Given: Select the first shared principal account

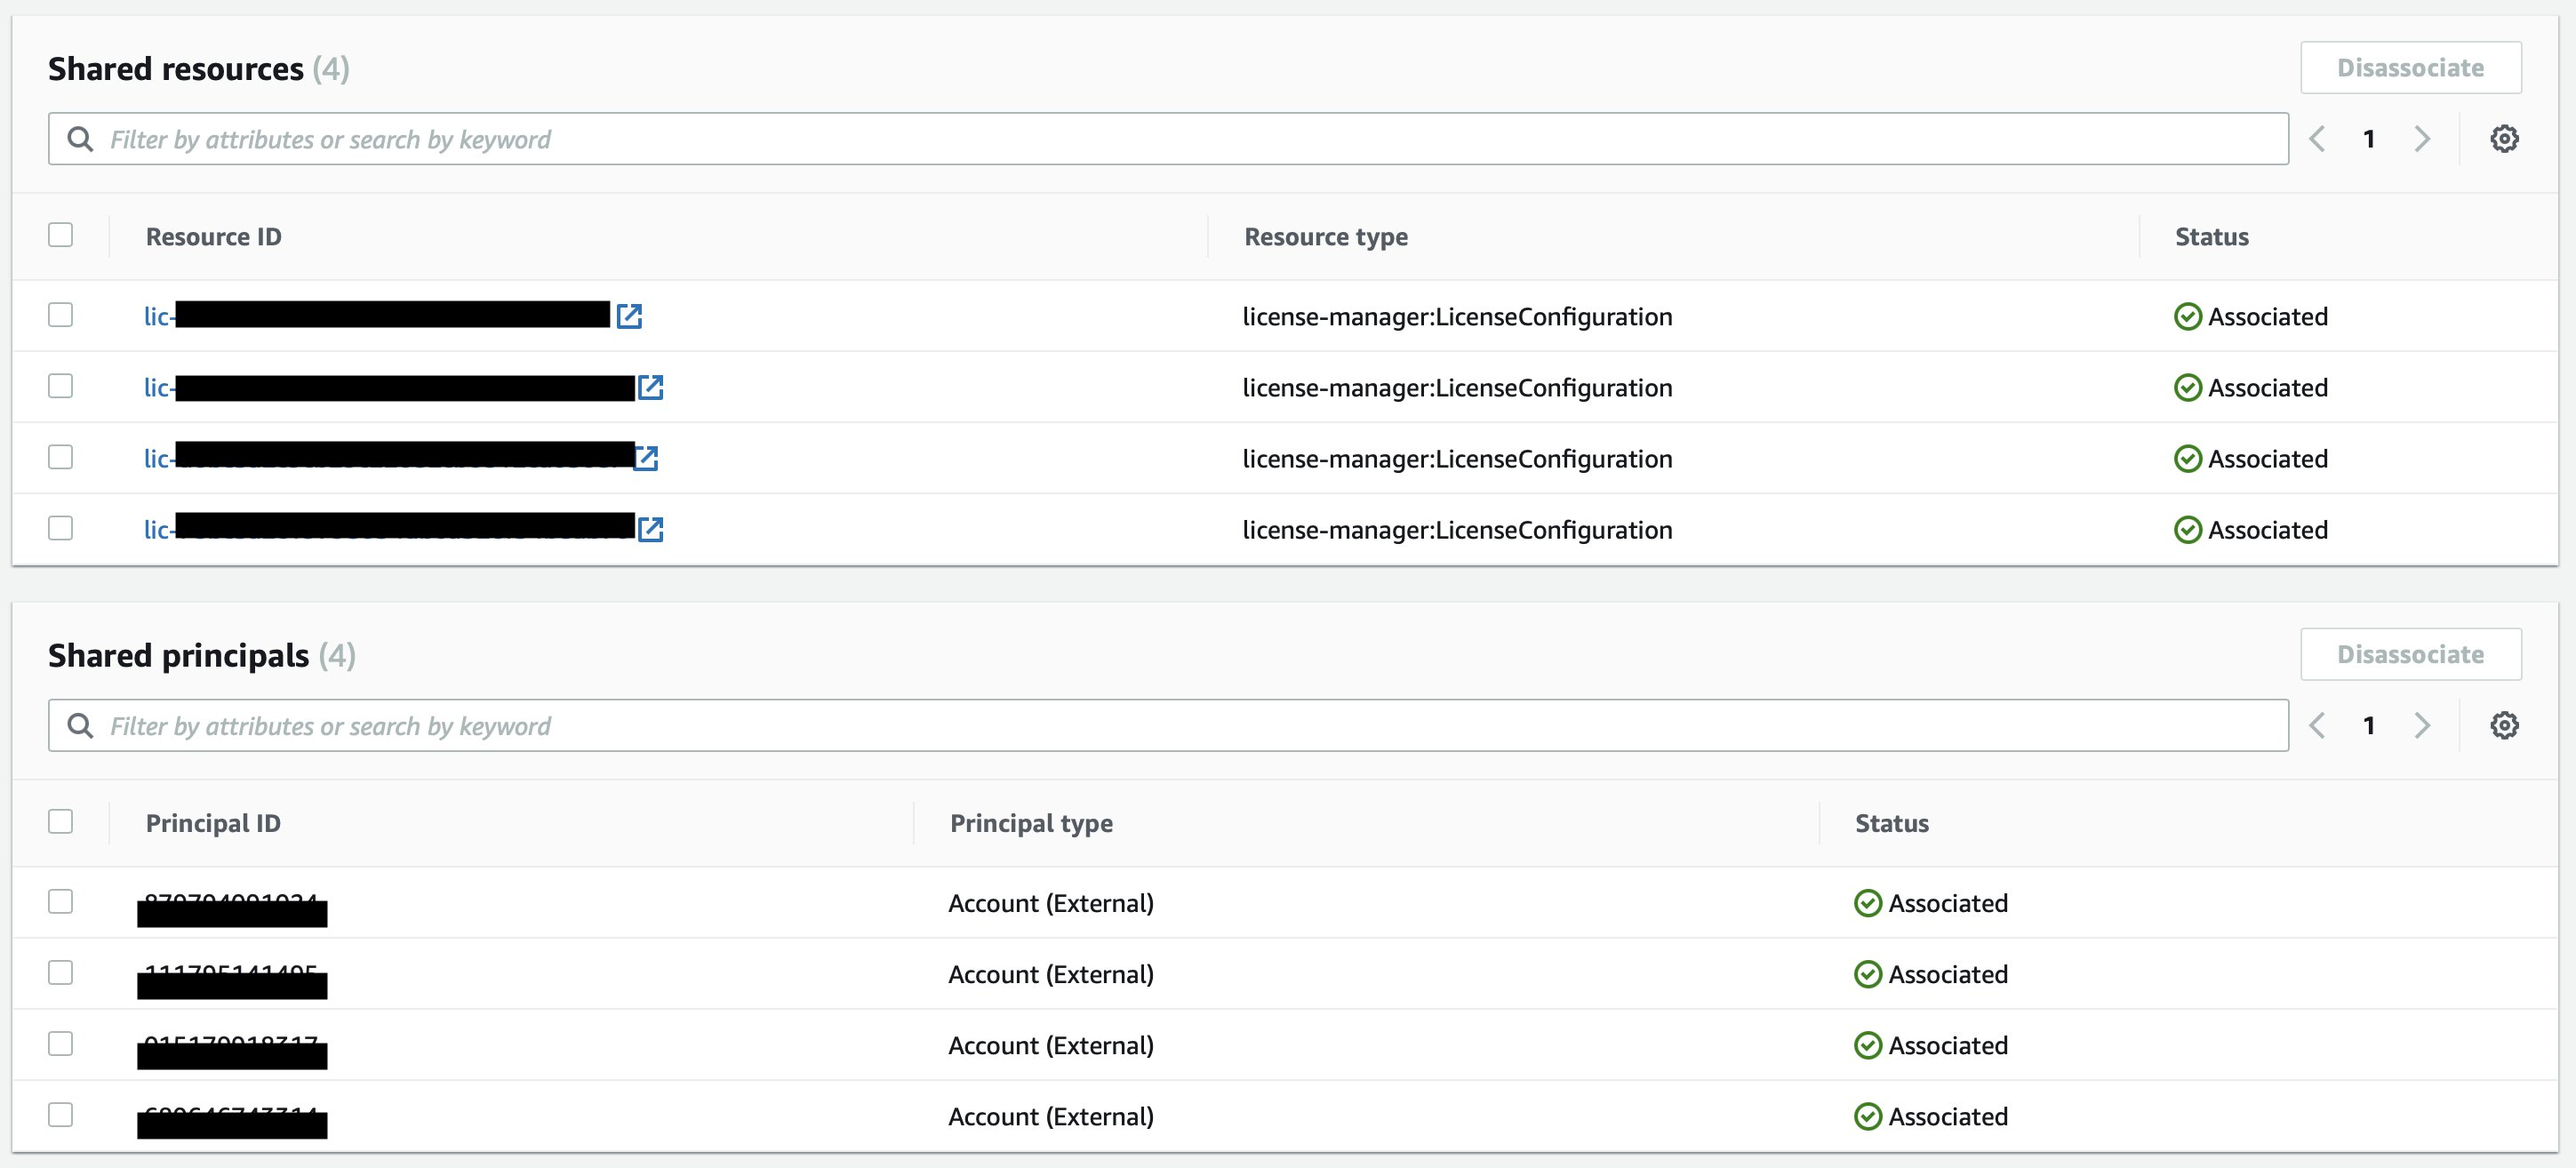Looking at the screenshot, I should pos(60,902).
